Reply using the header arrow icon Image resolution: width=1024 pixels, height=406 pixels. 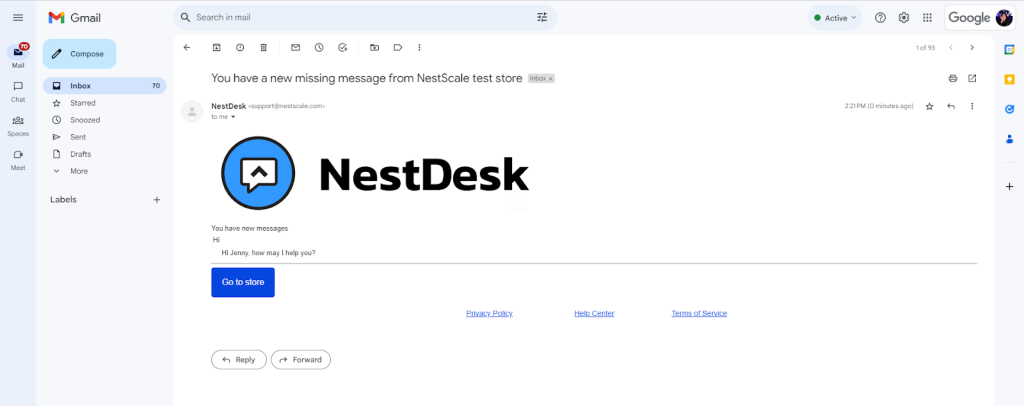[x=951, y=106]
